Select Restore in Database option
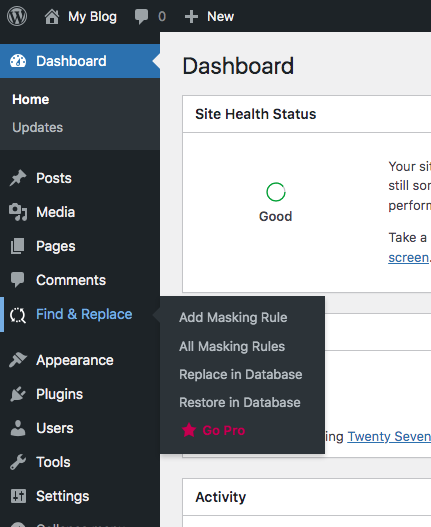 click(240, 402)
